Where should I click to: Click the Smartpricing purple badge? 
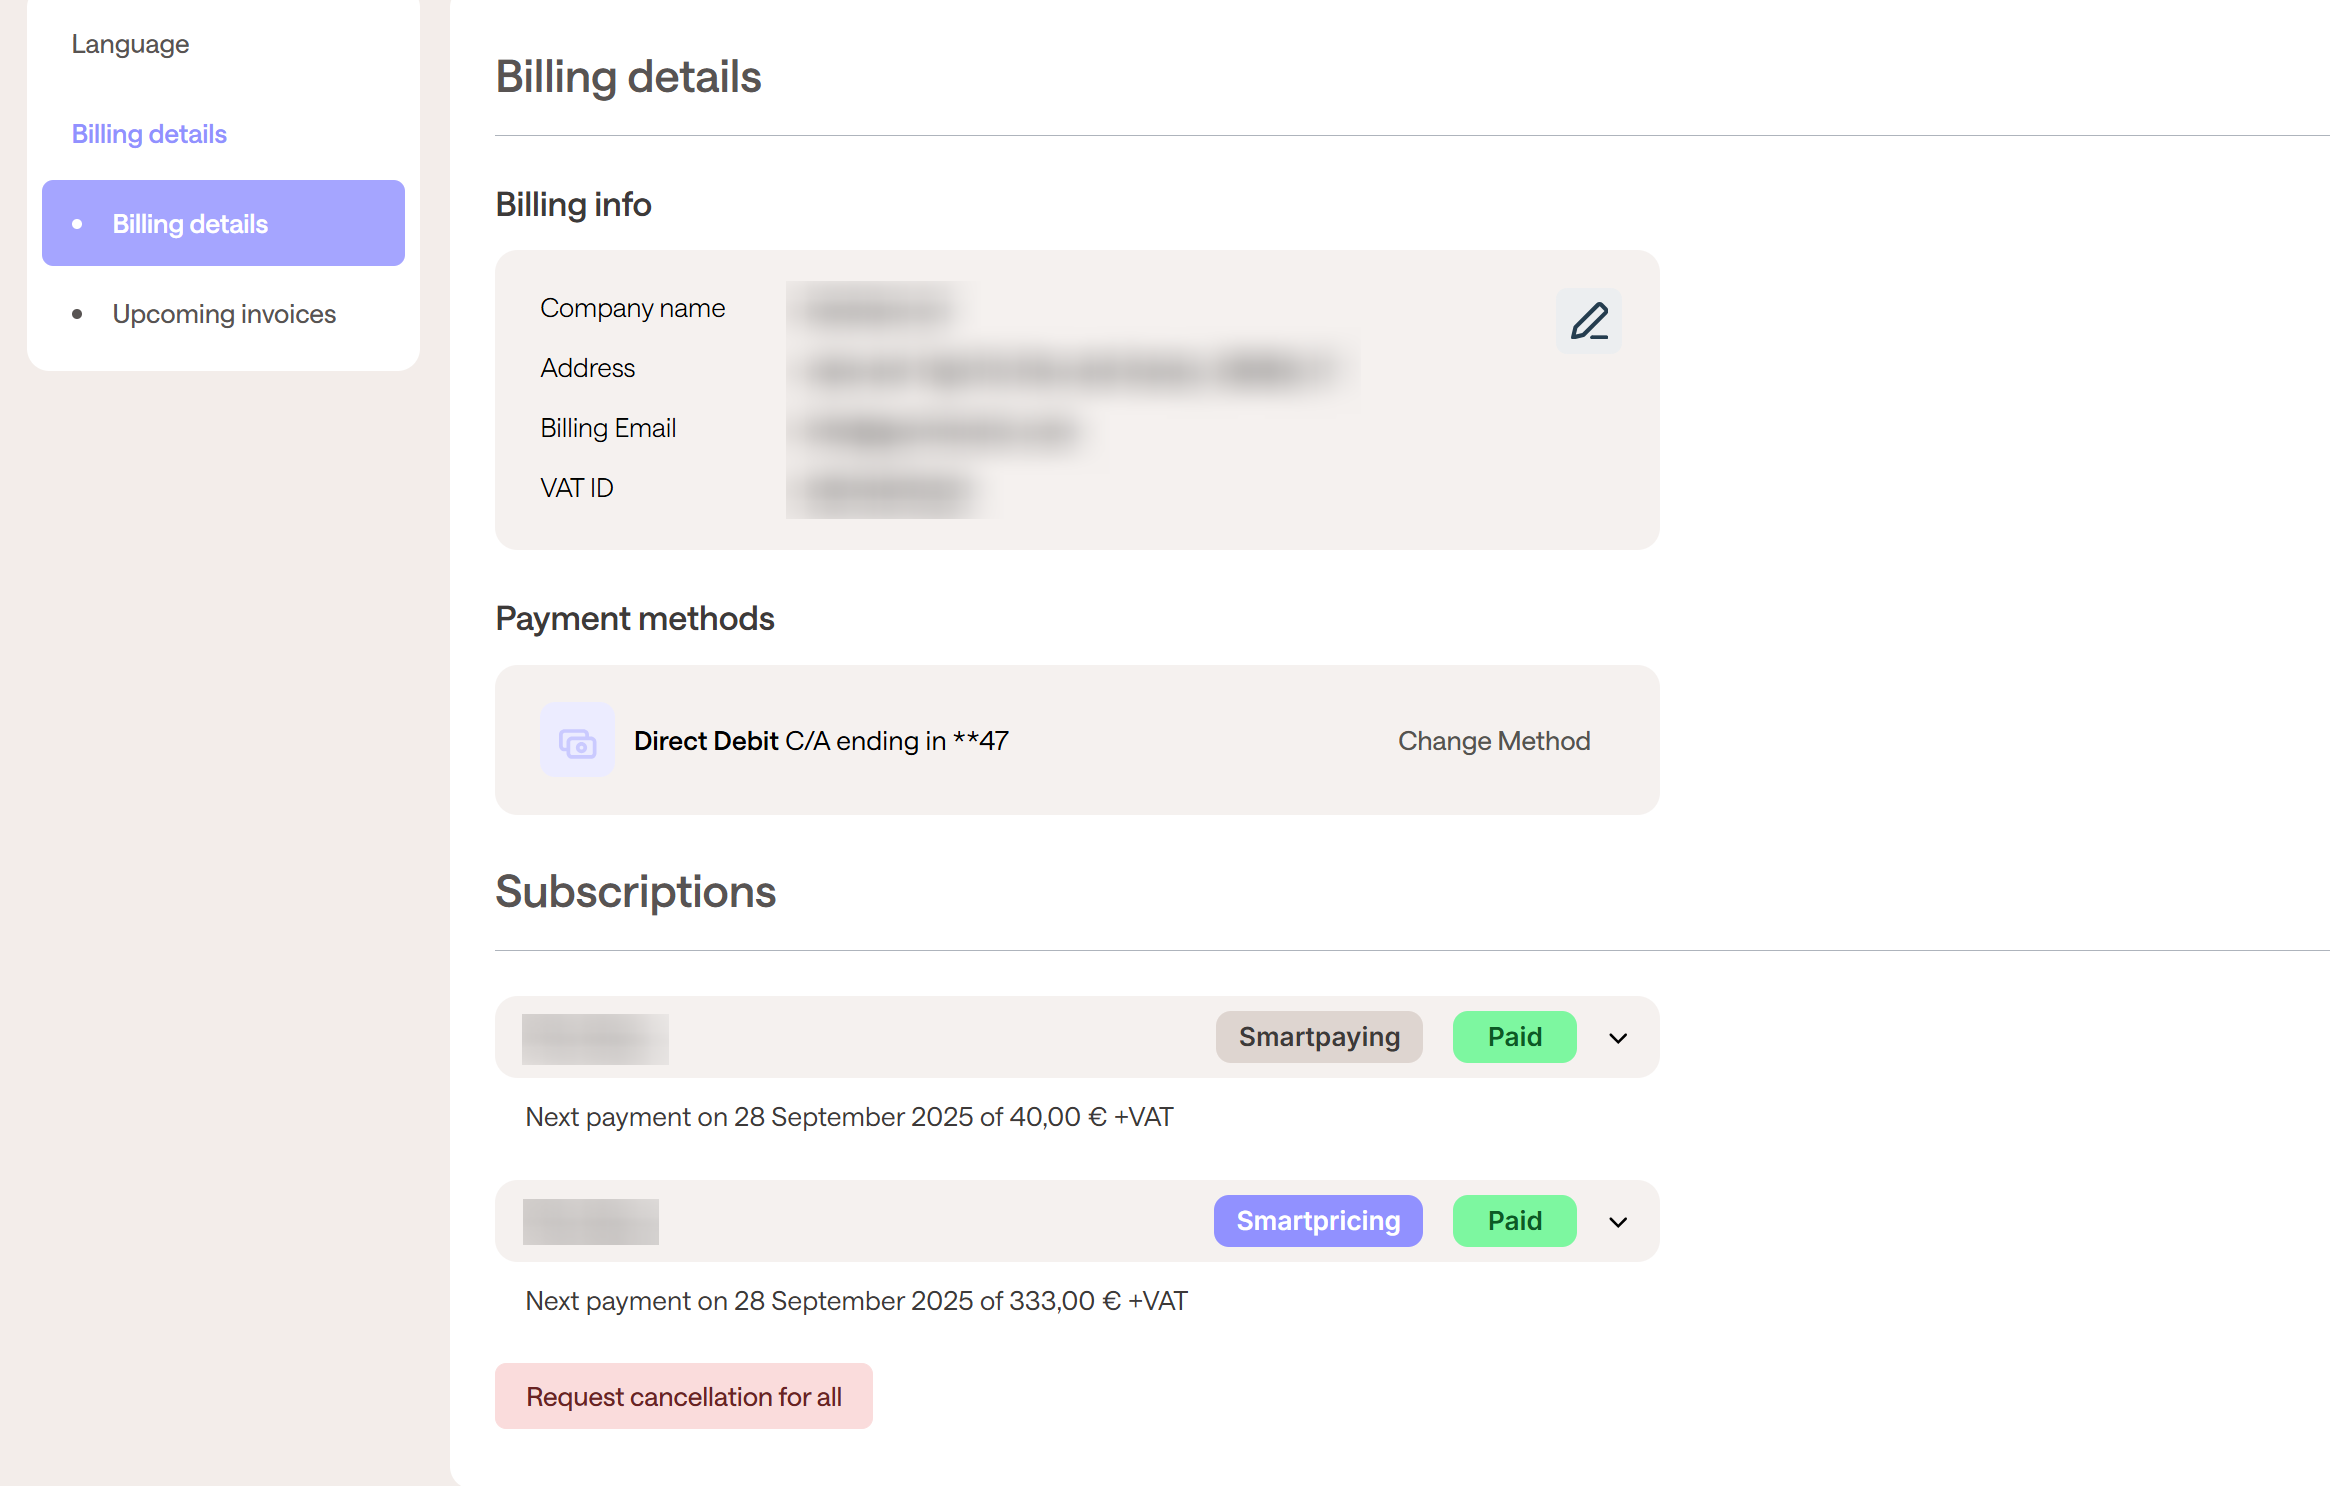point(1318,1221)
